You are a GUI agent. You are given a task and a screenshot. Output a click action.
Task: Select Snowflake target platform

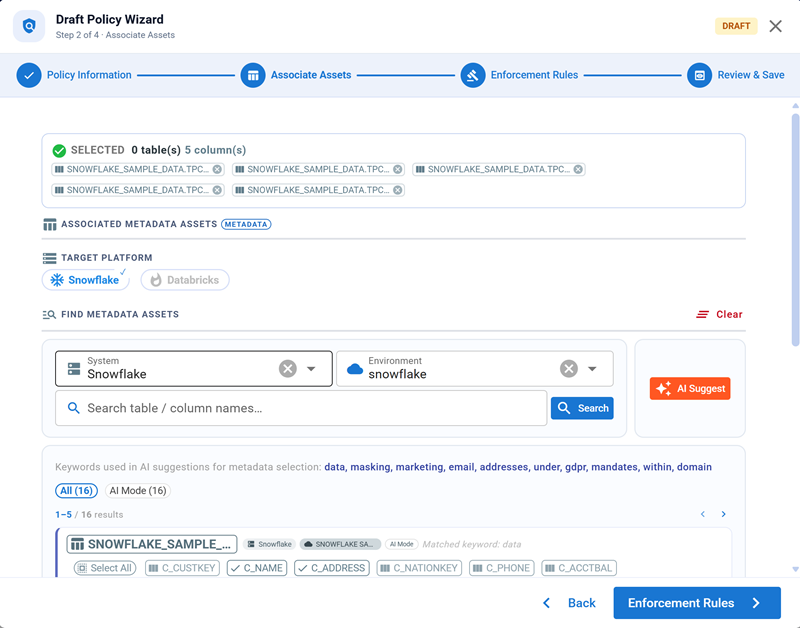pos(85,280)
